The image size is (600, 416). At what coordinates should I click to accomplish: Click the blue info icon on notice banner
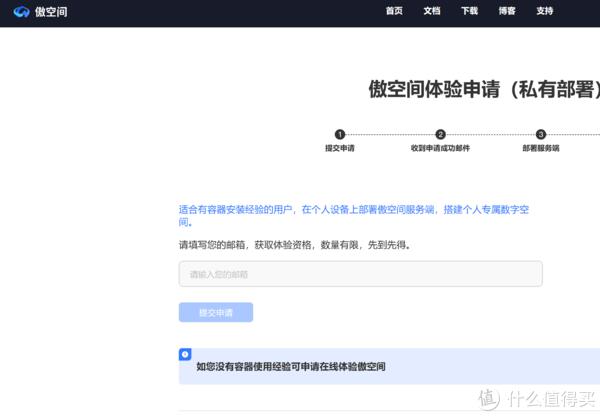tap(185, 354)
